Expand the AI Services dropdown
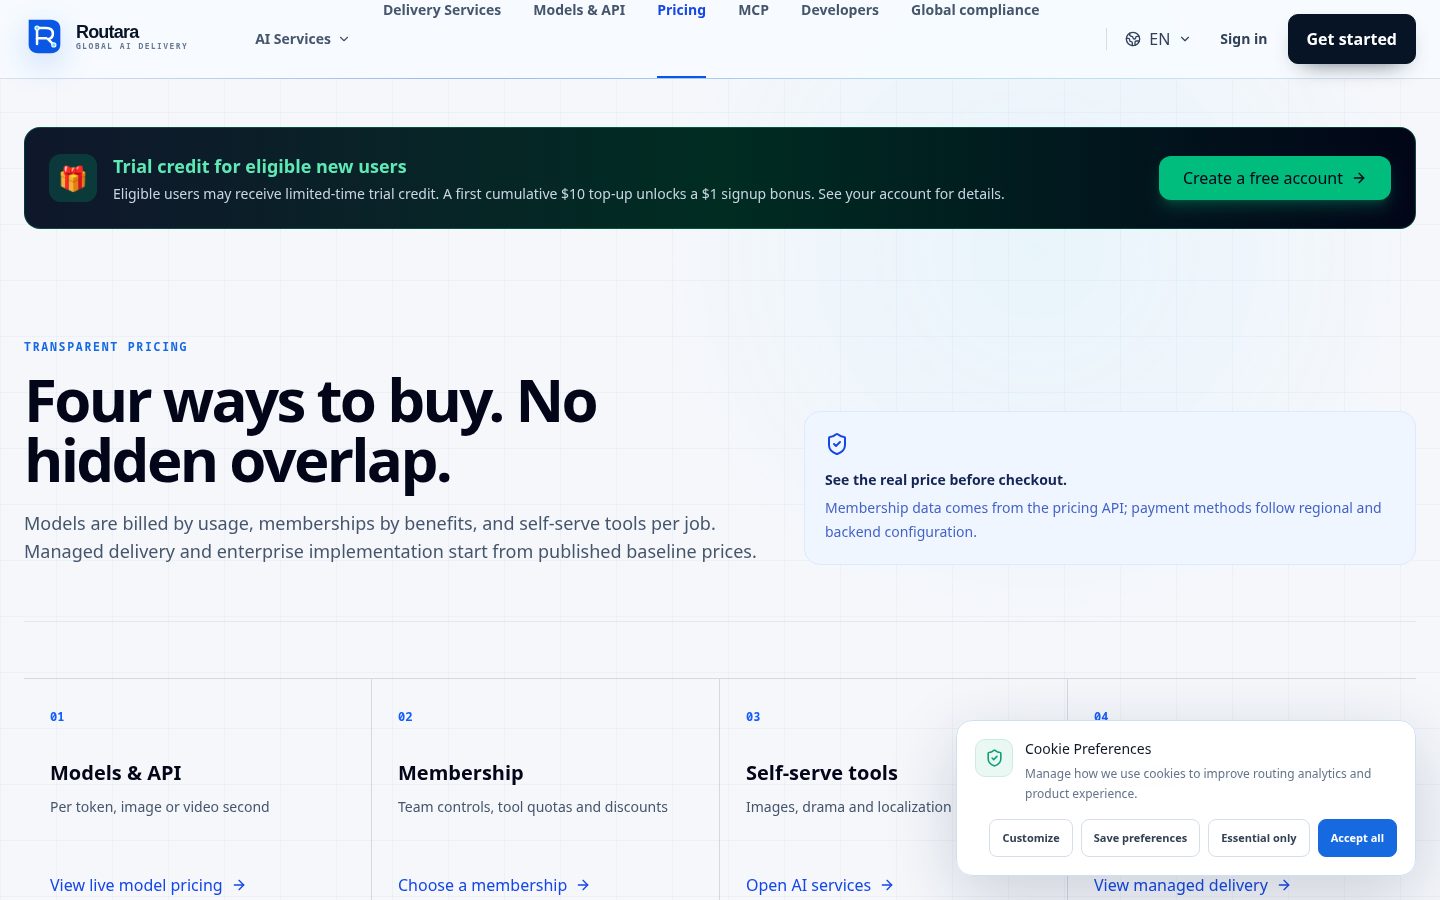Screen dimensions: 1440x900 click(x=302, y=39)
